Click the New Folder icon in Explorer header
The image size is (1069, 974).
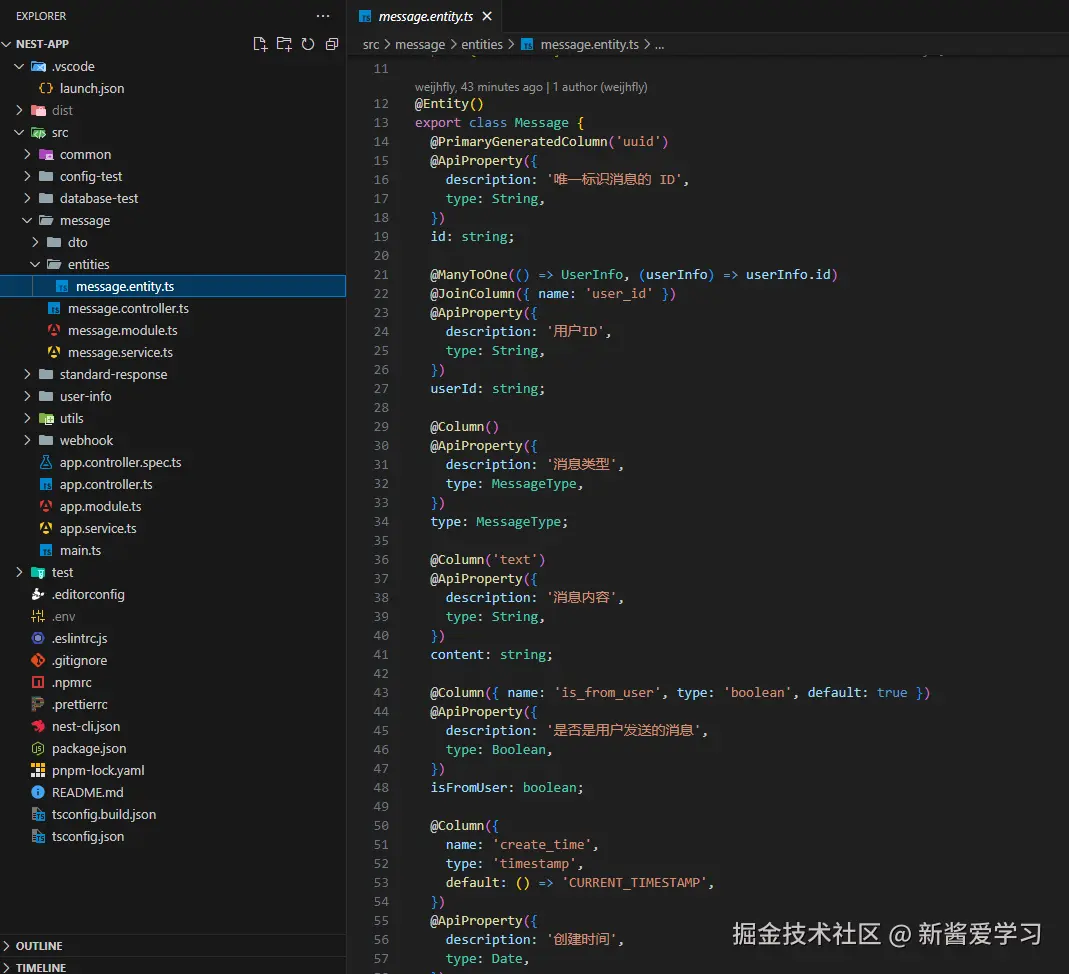tap(284, 44)
